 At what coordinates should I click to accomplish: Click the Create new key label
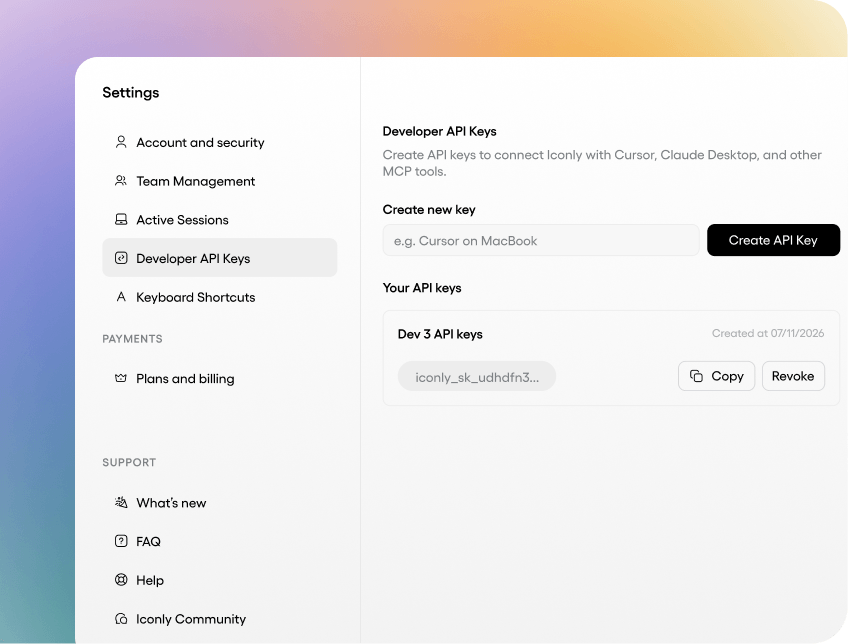coord(429,209)
